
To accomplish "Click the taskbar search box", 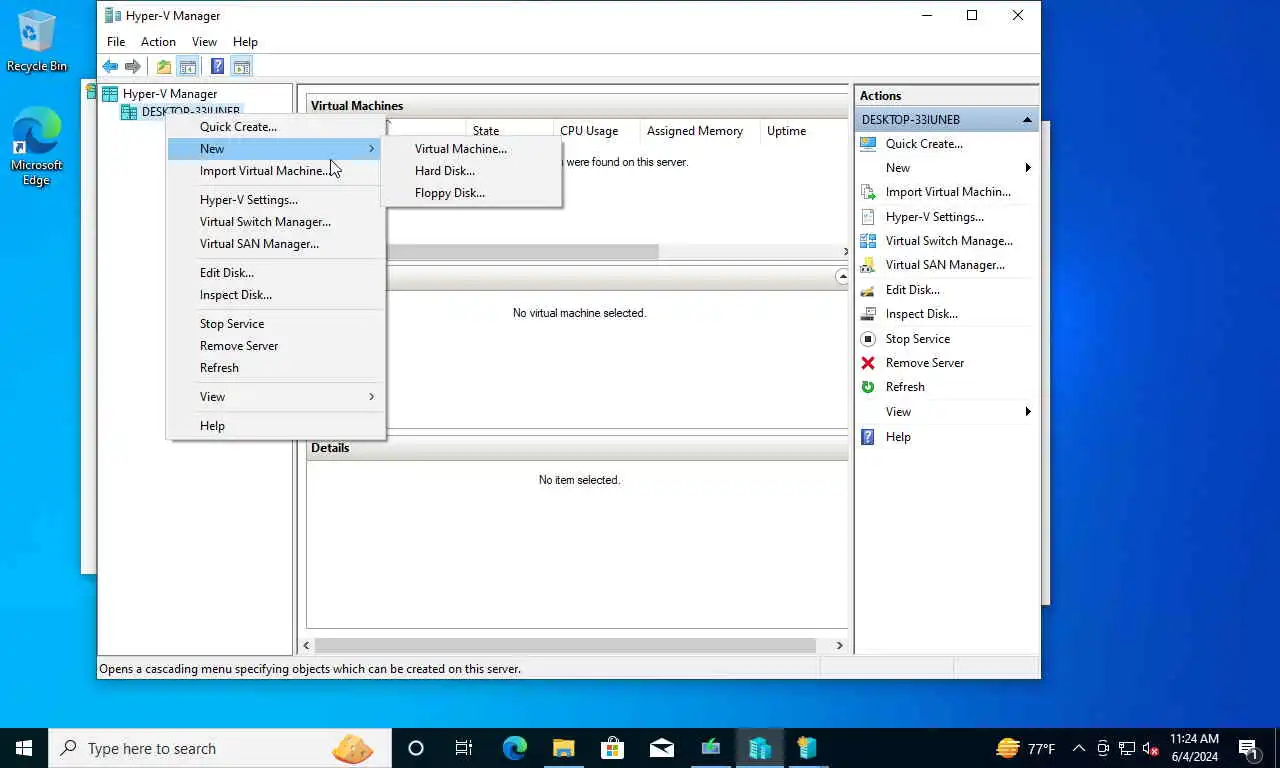I will (x=220, y=748).
